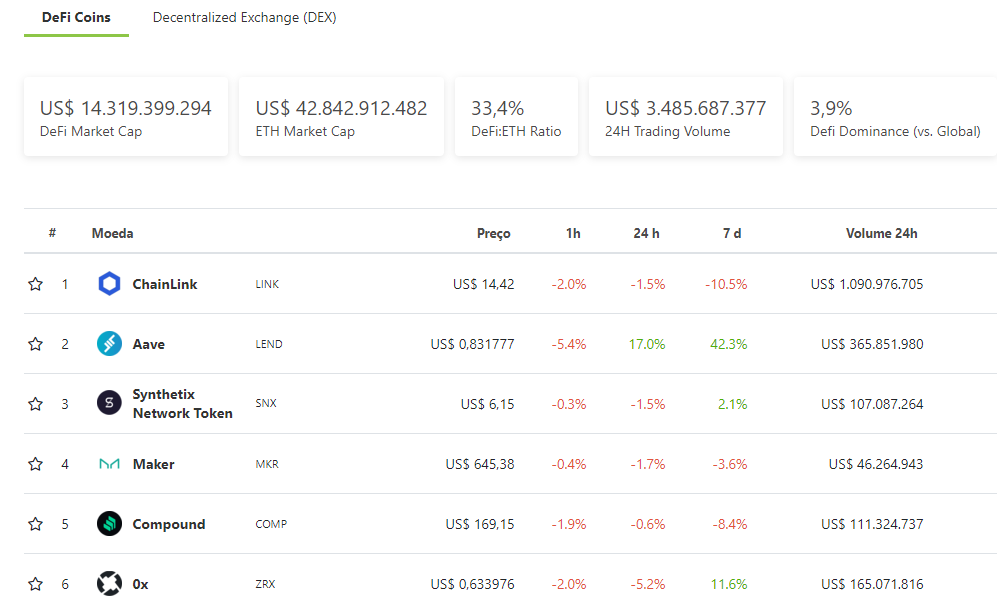The height and width of the screenshot is (612, 997).
Task: Favorite ChainLink using its star
Action: [x=36, y=284]
